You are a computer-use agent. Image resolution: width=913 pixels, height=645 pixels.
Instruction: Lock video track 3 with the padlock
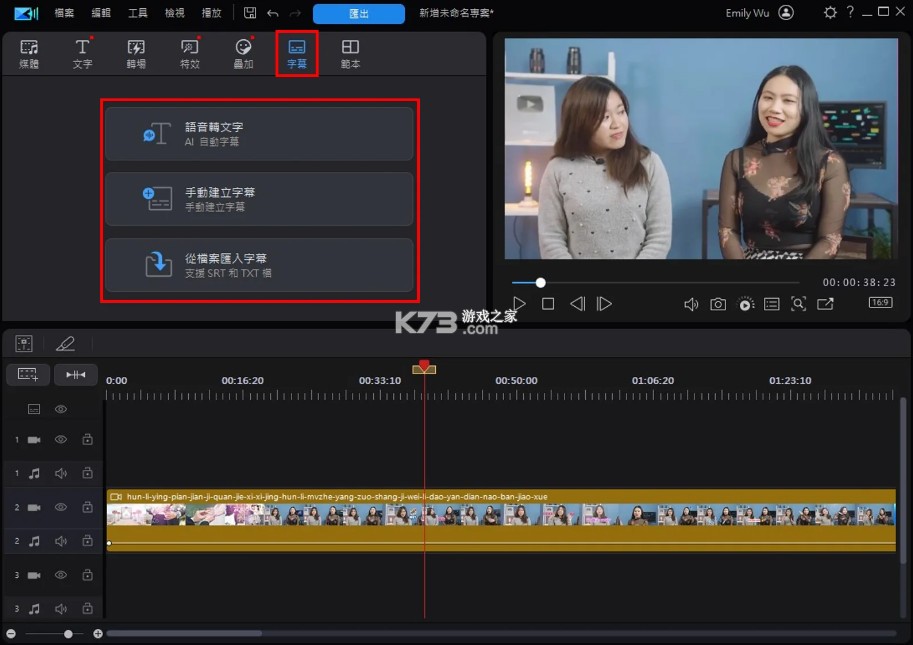[x=87, y=575]
